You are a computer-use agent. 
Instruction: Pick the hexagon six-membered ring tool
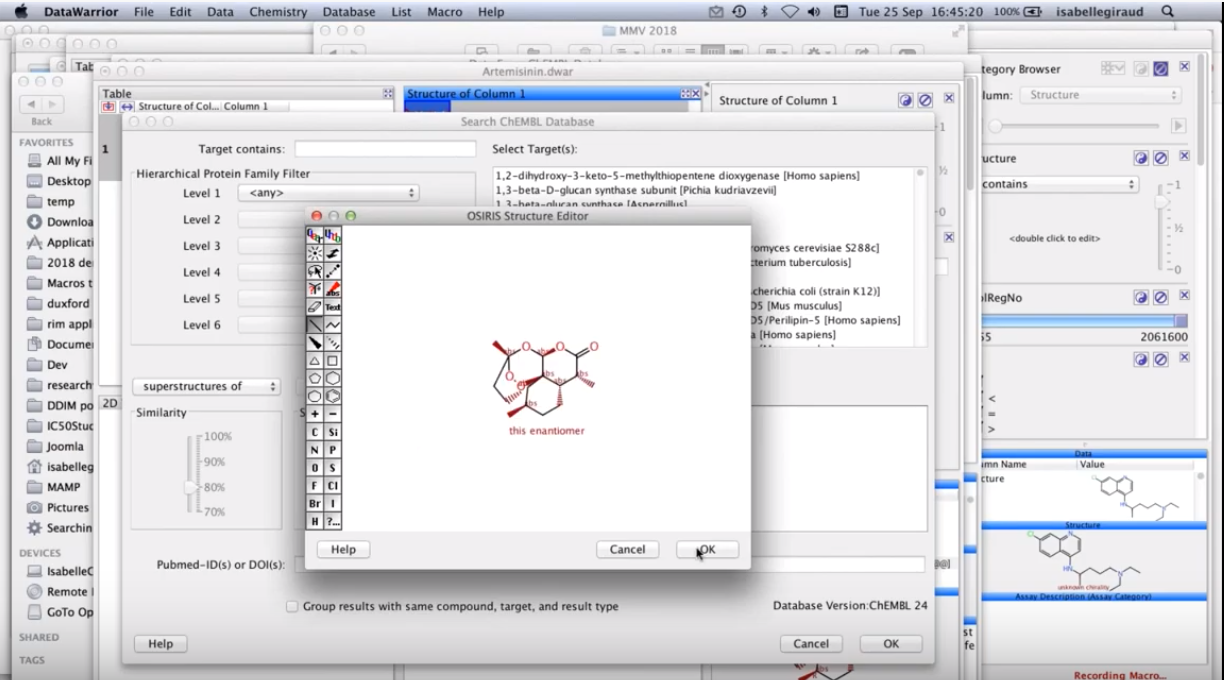333,378
